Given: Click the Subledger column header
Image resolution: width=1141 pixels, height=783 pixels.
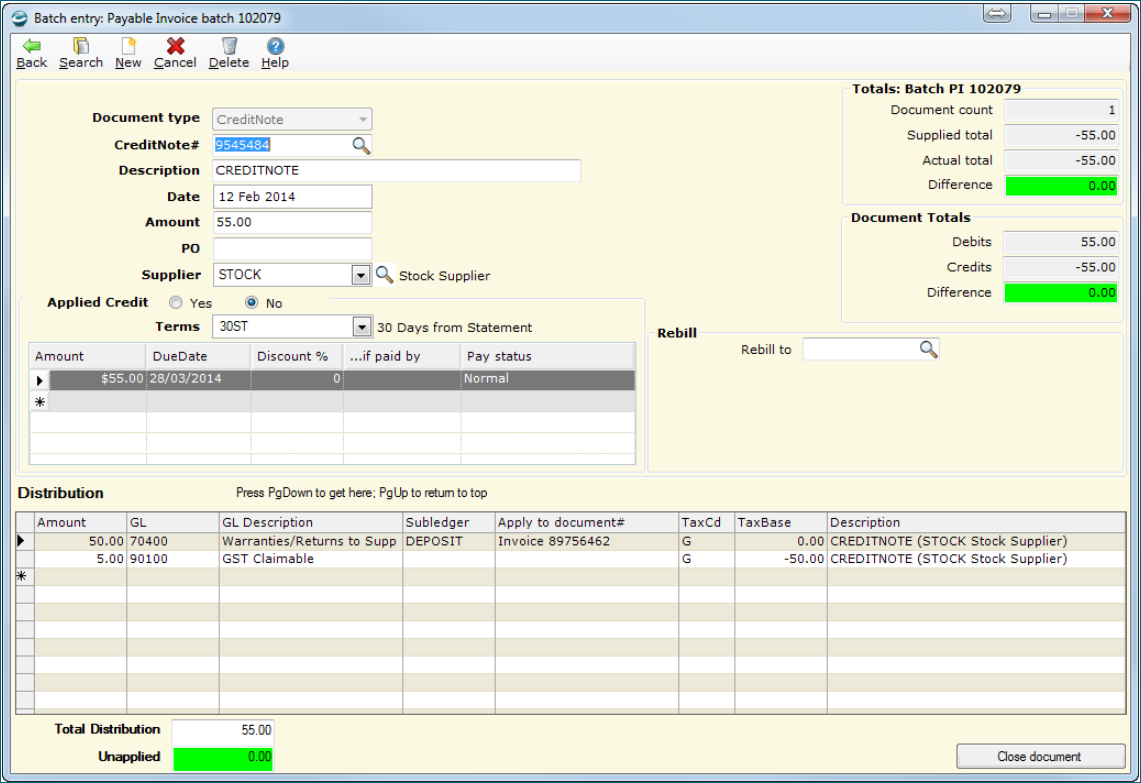Looking at the screenshot, I should tap(449, 522).
